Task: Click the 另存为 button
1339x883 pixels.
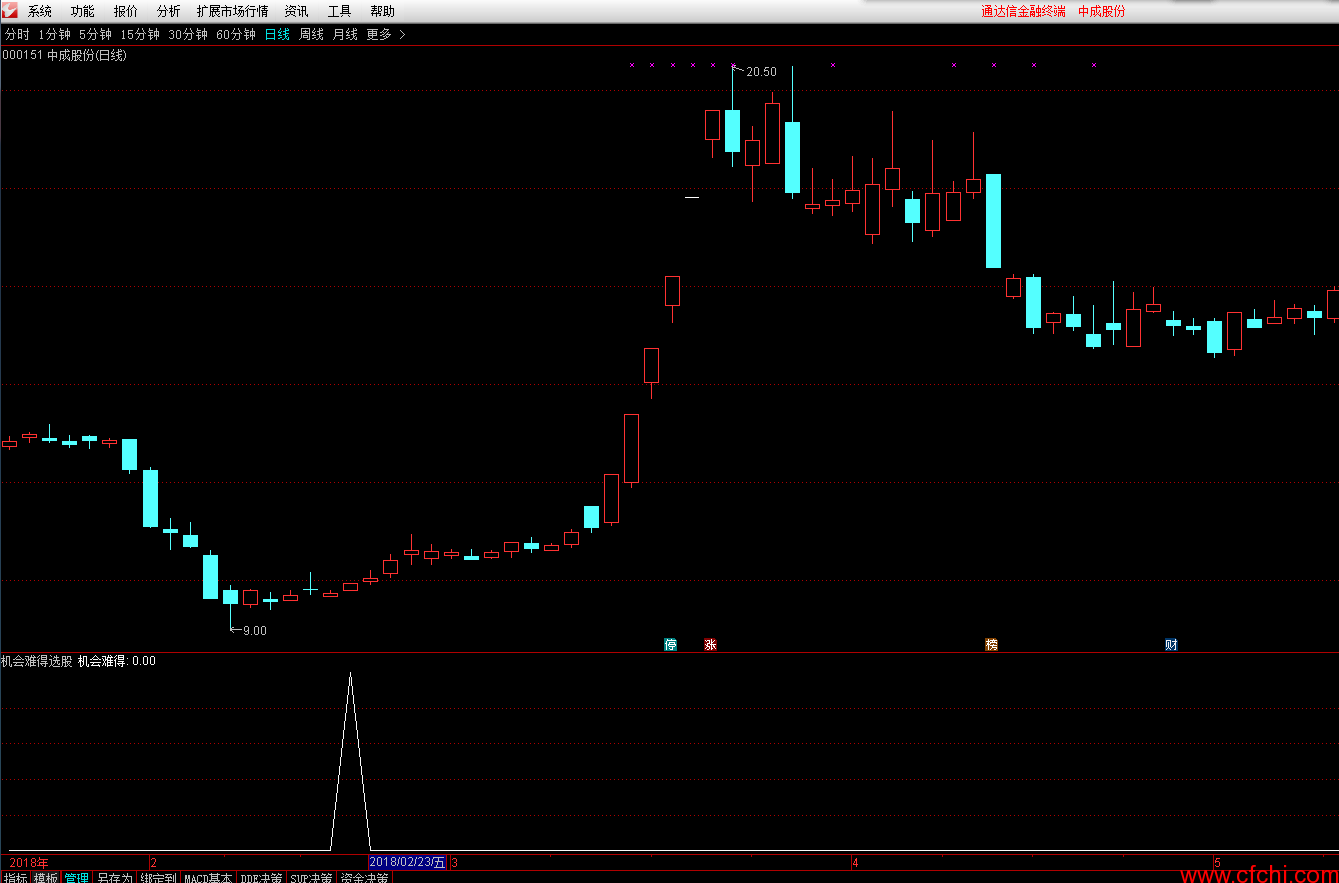Action: [114, 877]
